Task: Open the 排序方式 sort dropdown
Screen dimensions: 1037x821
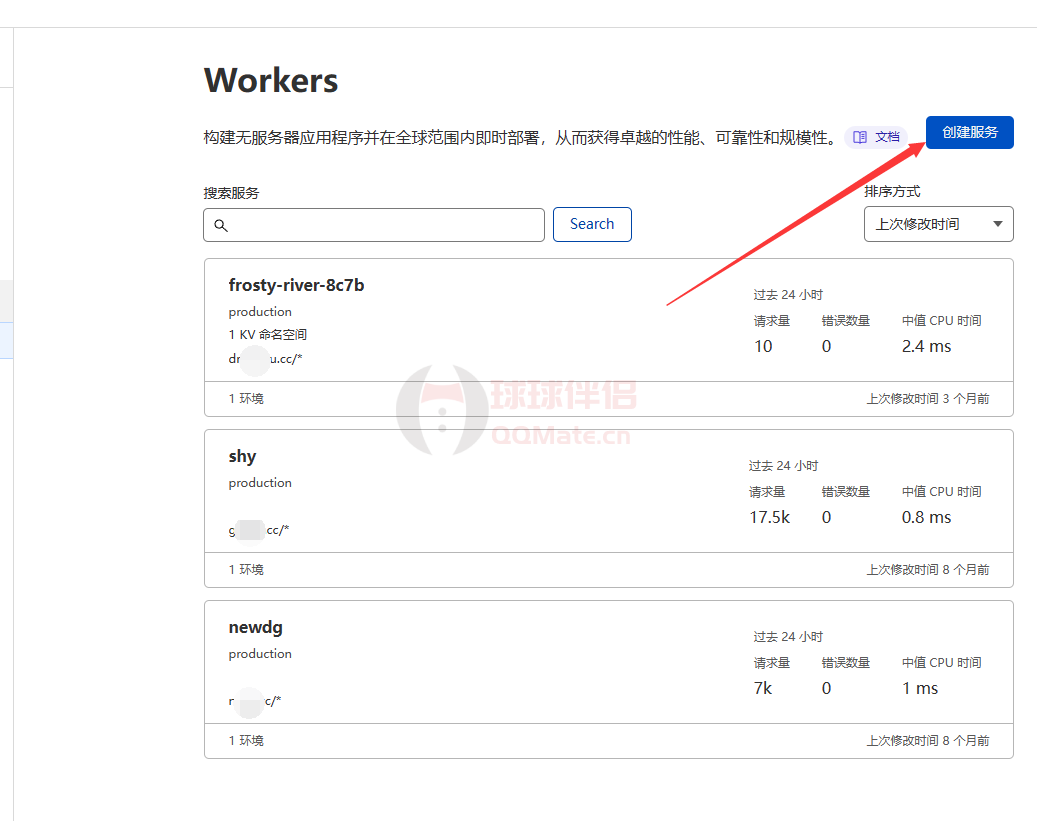Action: [937, 224]
